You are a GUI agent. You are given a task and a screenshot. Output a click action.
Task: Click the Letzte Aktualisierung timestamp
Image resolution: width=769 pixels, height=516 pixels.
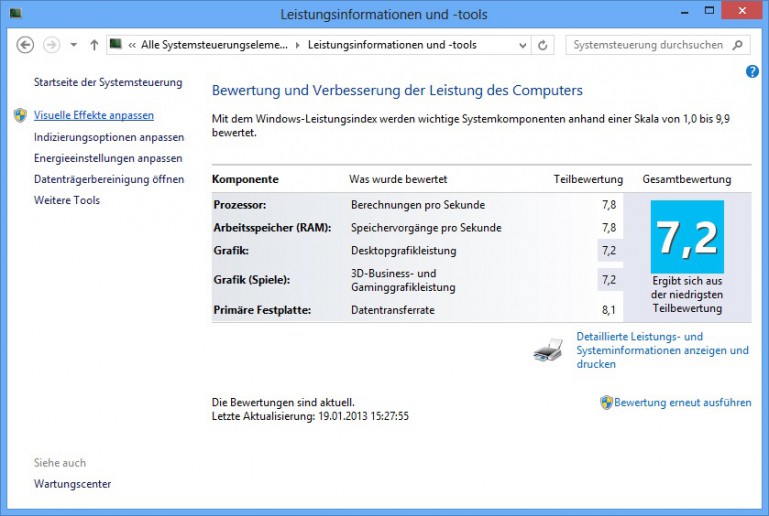point(310,416)
